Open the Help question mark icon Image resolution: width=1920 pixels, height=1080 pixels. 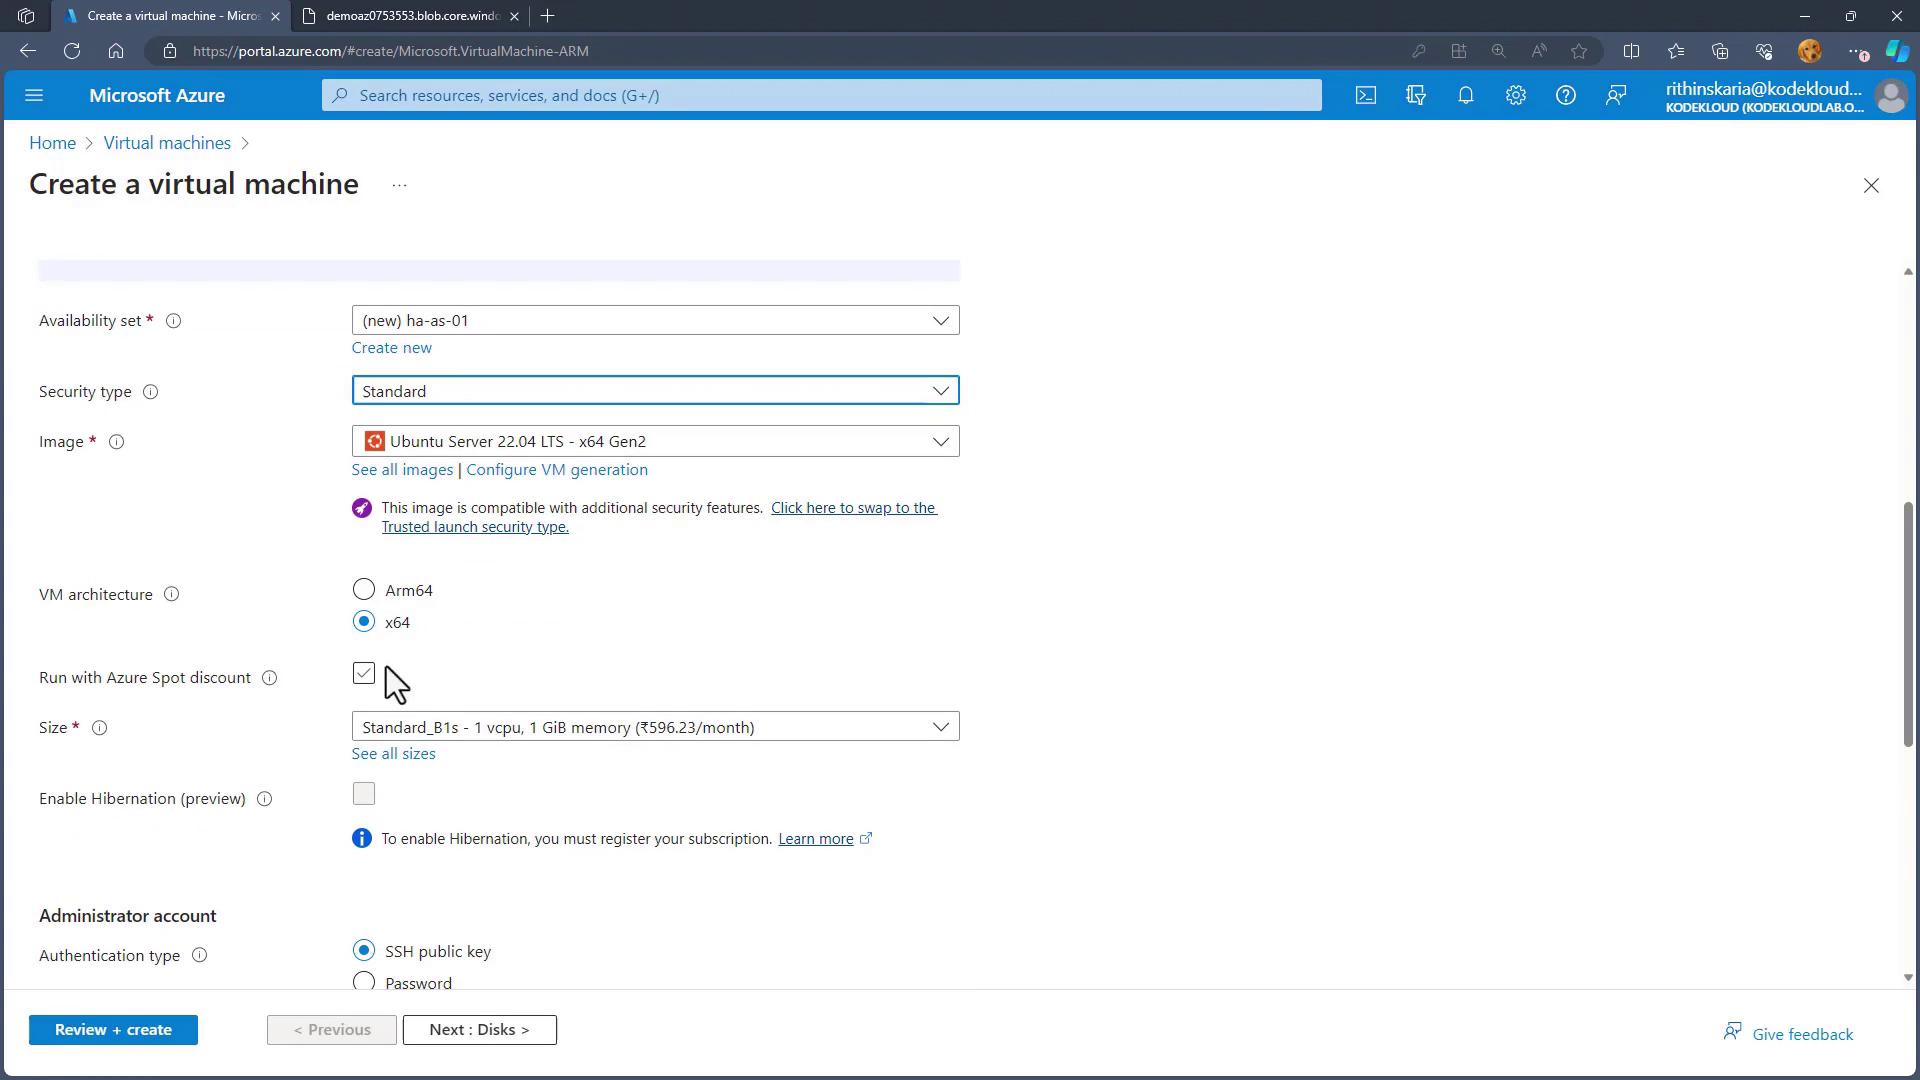pos(1565,96)
